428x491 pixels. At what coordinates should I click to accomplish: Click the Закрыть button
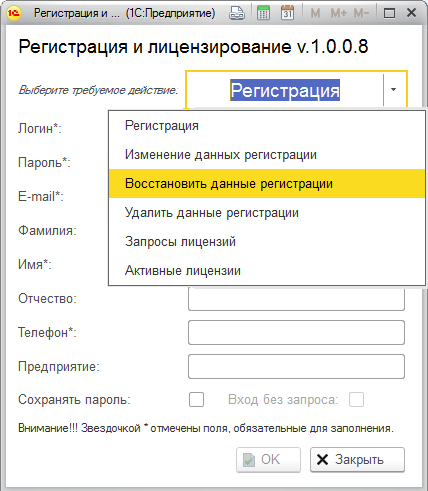(x=357, y=460)
